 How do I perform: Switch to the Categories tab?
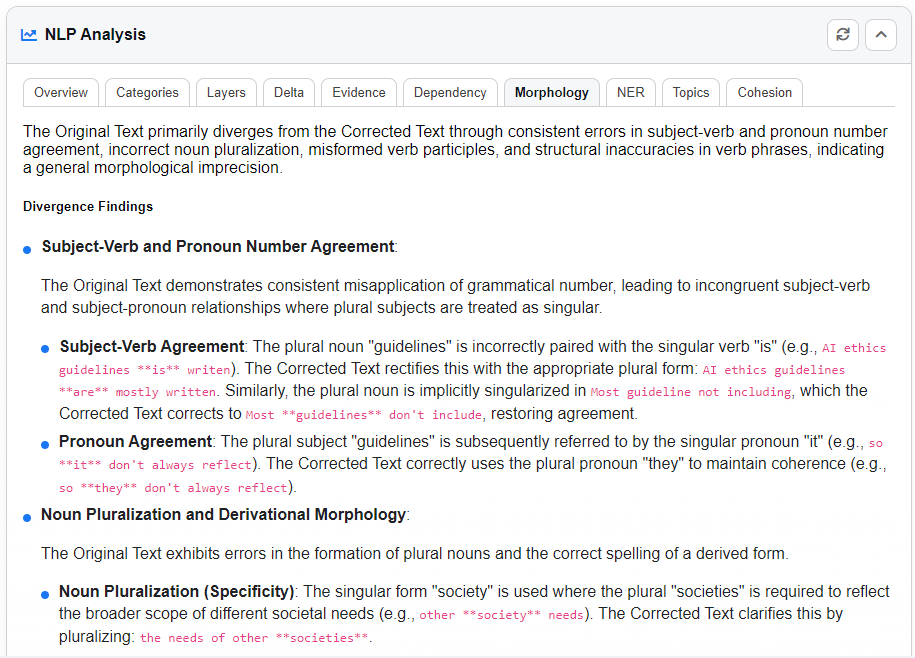[147, 93]
